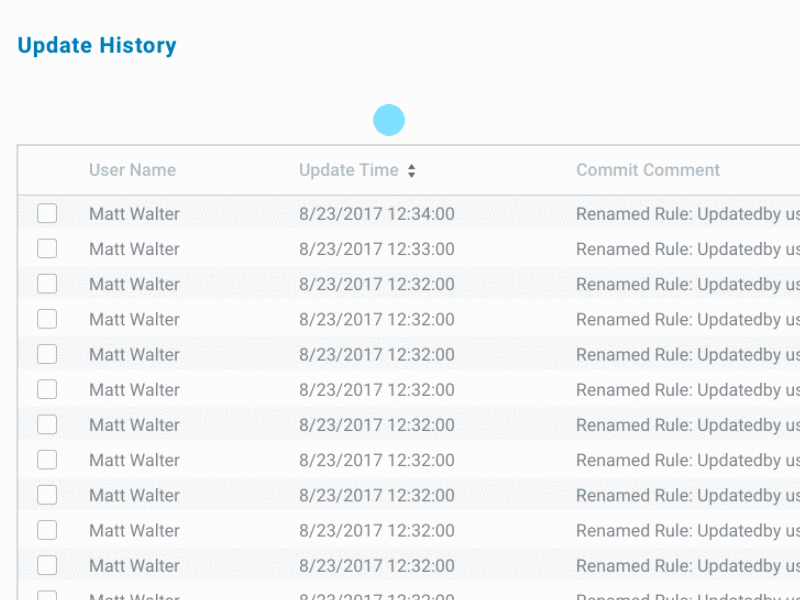Click the 8/23/2017 12:33:00 timestamp
The width and height of the screenshot is (800, 600).
(x=376, y=249)
